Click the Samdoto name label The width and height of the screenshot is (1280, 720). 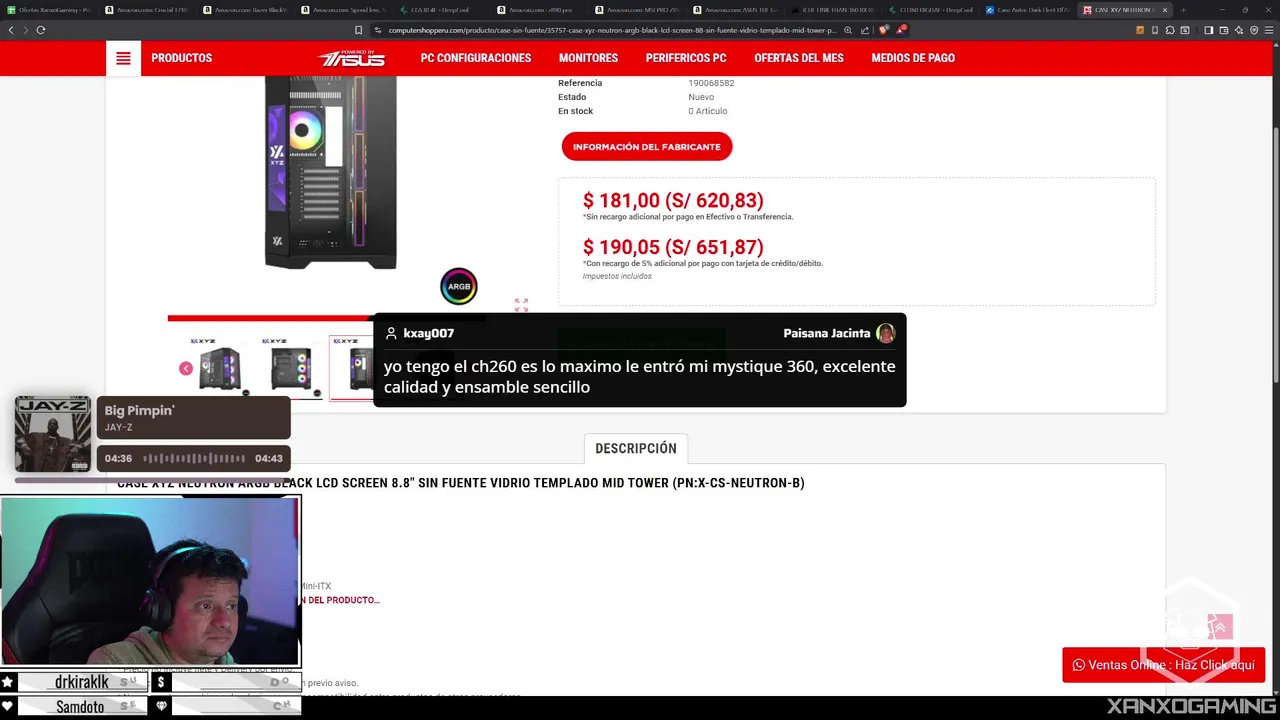80,707
